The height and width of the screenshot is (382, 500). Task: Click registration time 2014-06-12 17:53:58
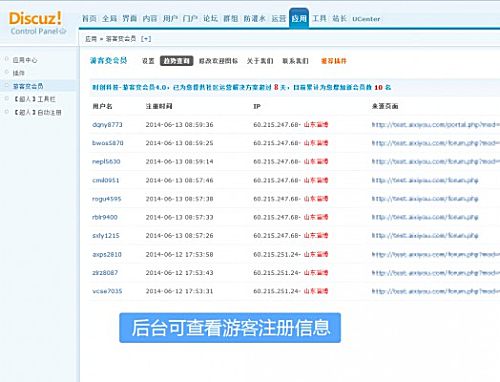(179, 255)
